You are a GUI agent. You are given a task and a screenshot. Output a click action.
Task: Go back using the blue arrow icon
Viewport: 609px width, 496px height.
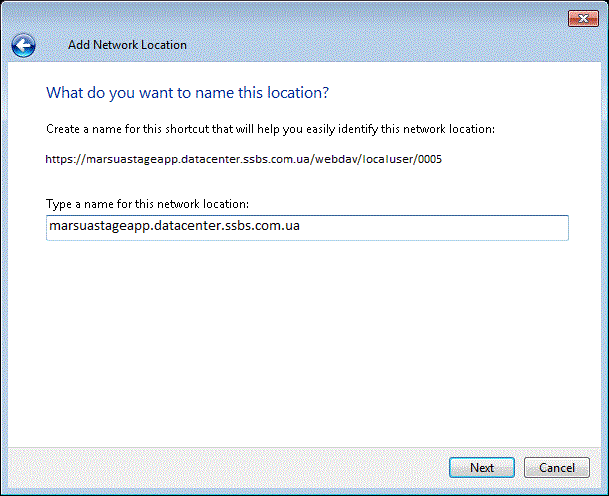point(23,45)
